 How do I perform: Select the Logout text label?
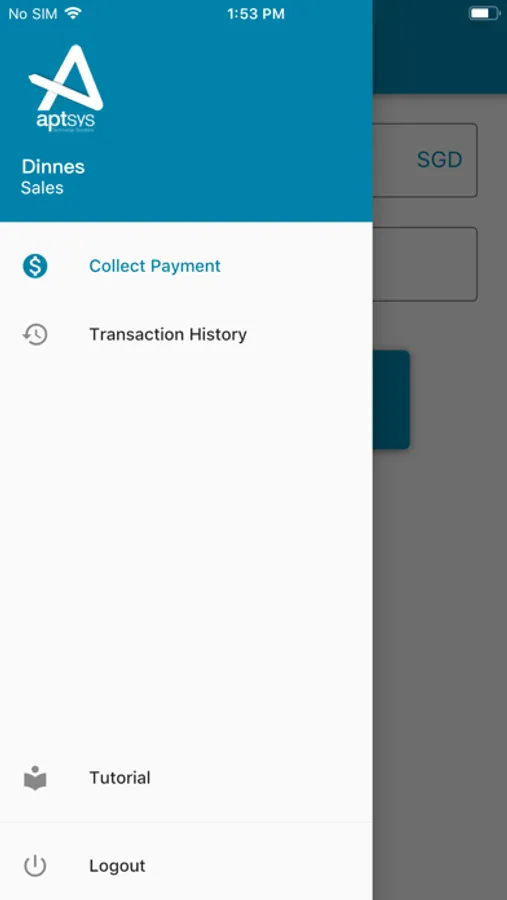117,866
